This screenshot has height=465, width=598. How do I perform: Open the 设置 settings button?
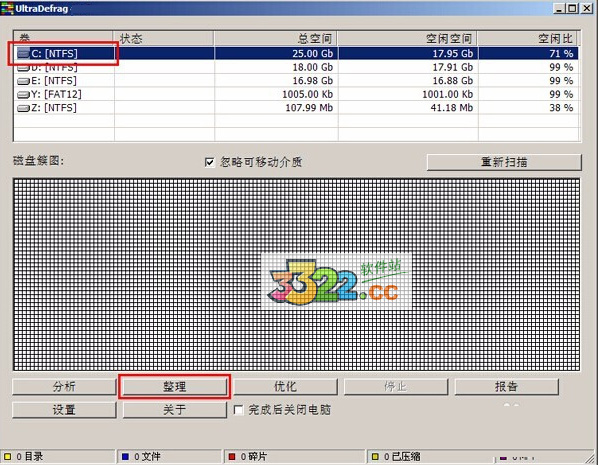(x=64, y=410)
